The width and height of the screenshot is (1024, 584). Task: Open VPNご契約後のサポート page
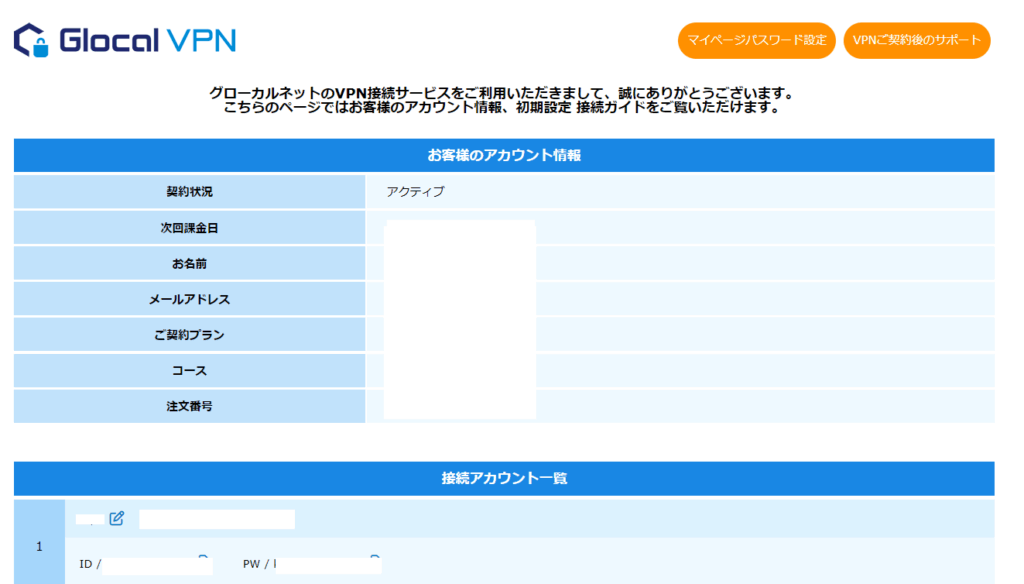click(x=916, y=41)
